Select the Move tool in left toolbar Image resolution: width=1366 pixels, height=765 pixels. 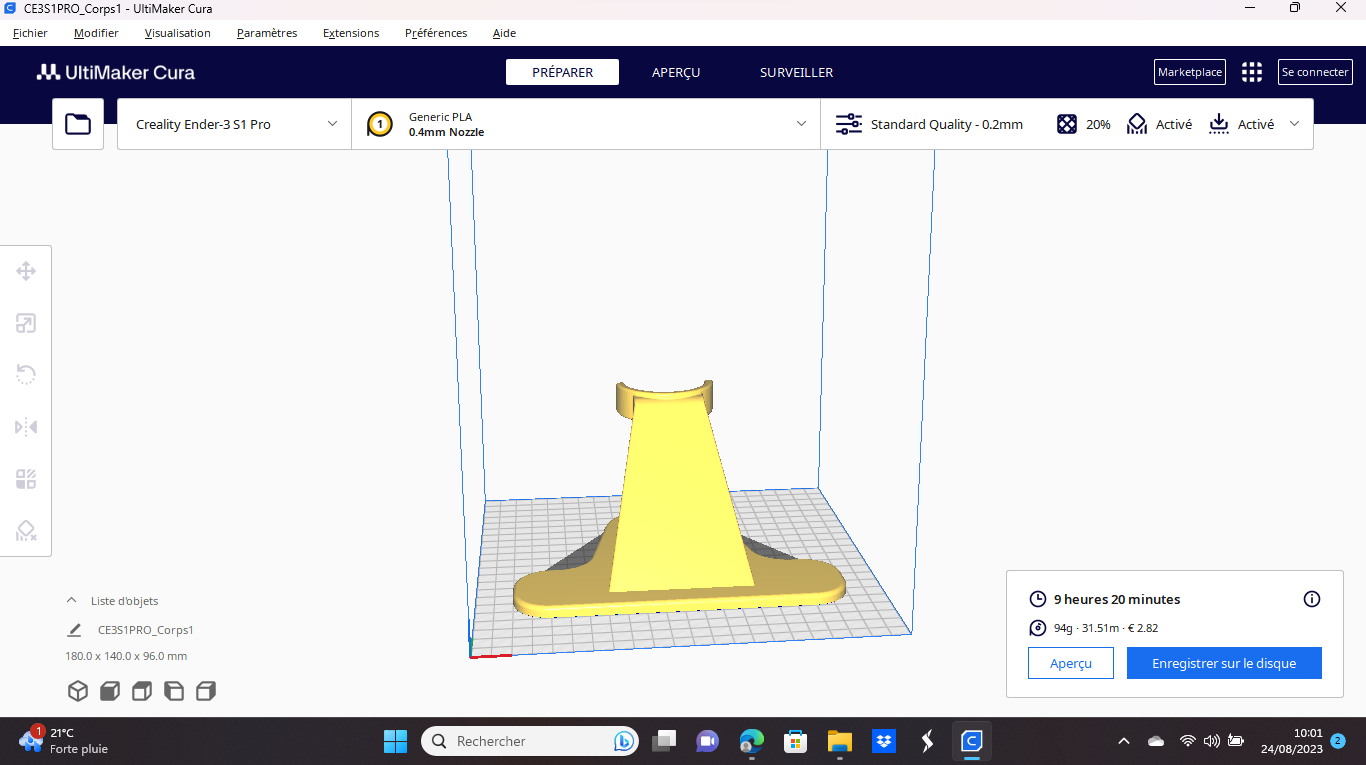26,271
